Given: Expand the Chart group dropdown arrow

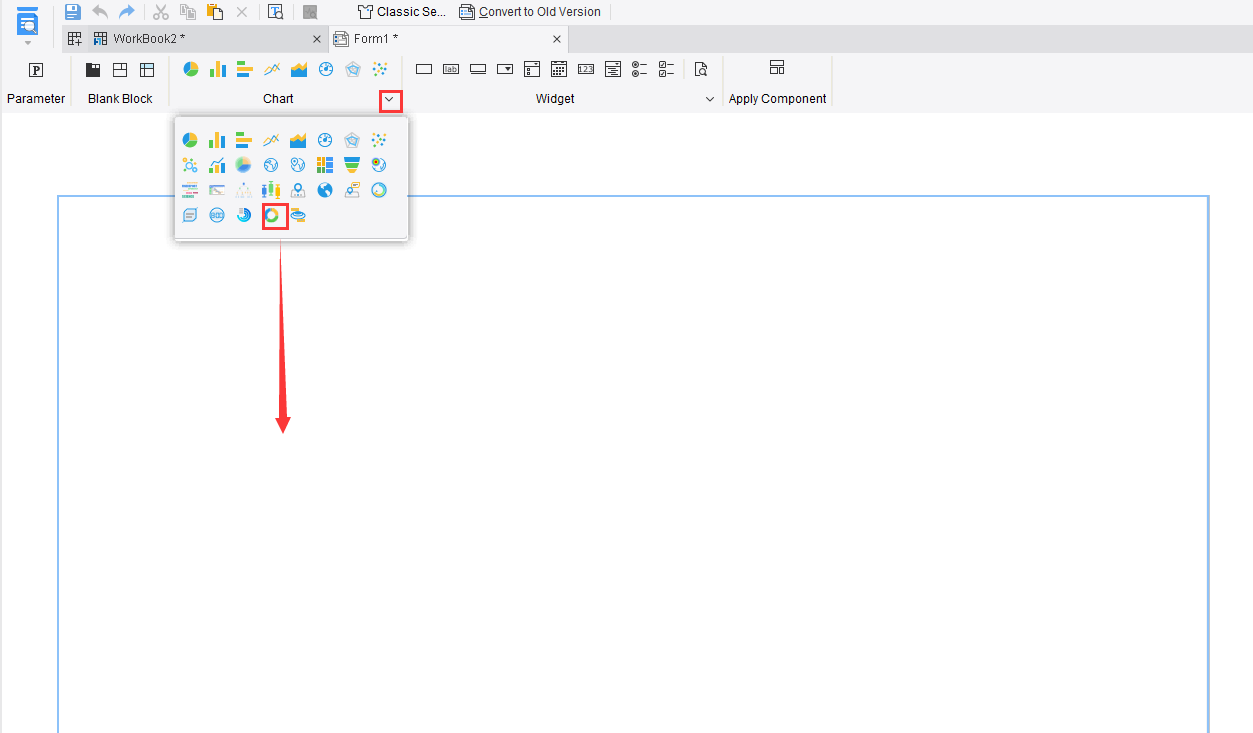Looking at the screenshot, I should [x=390, y=99].
